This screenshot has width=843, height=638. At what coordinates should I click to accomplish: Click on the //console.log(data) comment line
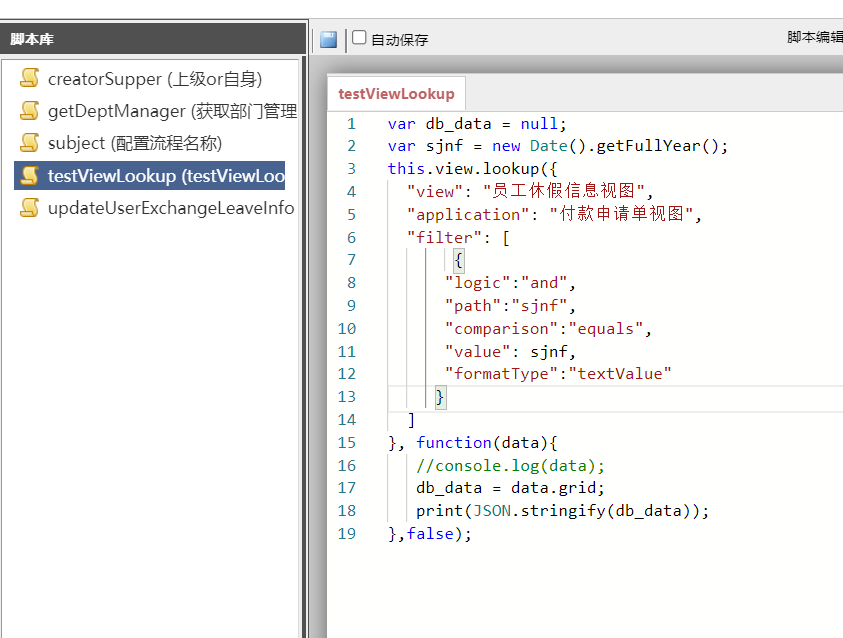(x=510, y=466)
